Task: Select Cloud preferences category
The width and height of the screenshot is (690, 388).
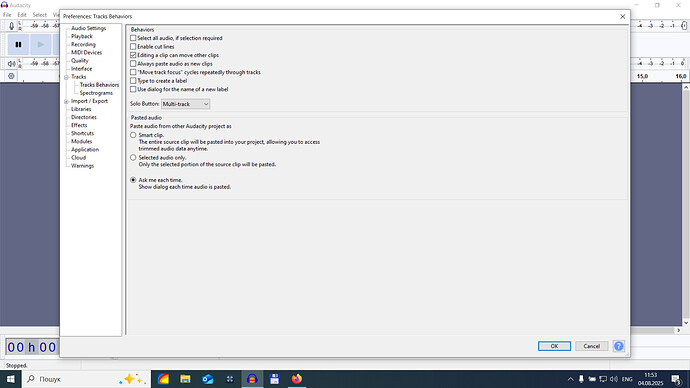Action: [x=78, y=157]
